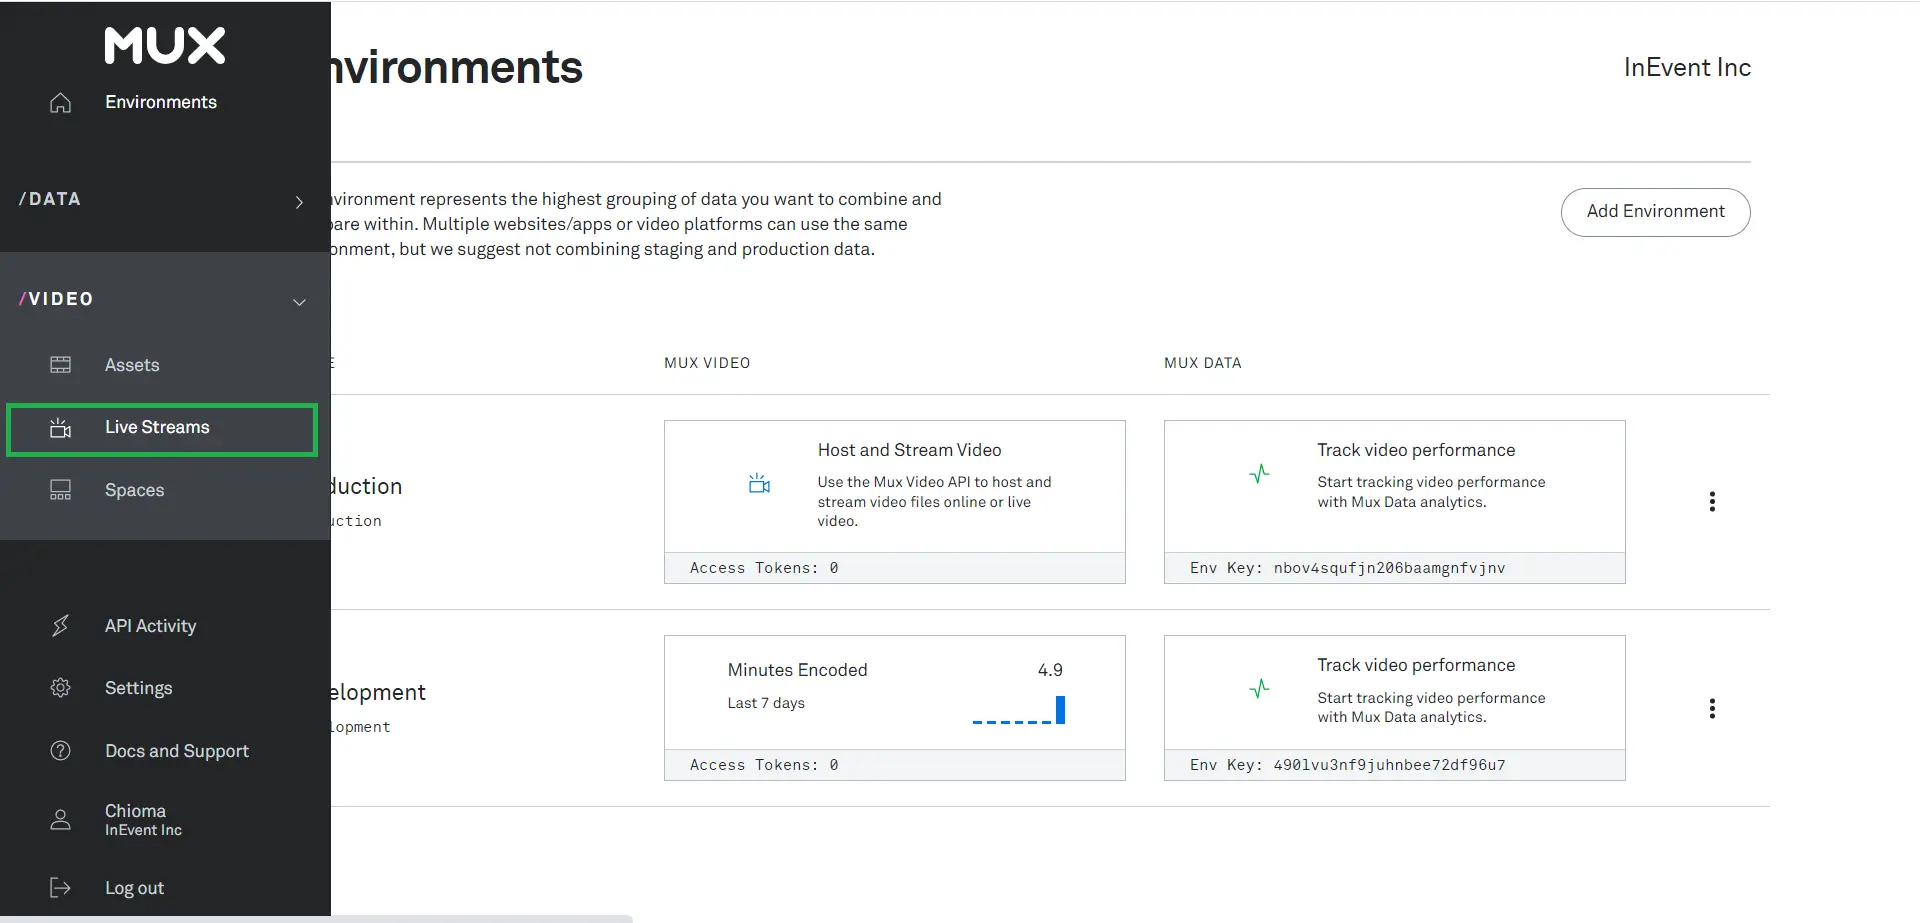Click the /DATA section label
This screenshot has height=923, width=1920.
(x=50, y=199)
